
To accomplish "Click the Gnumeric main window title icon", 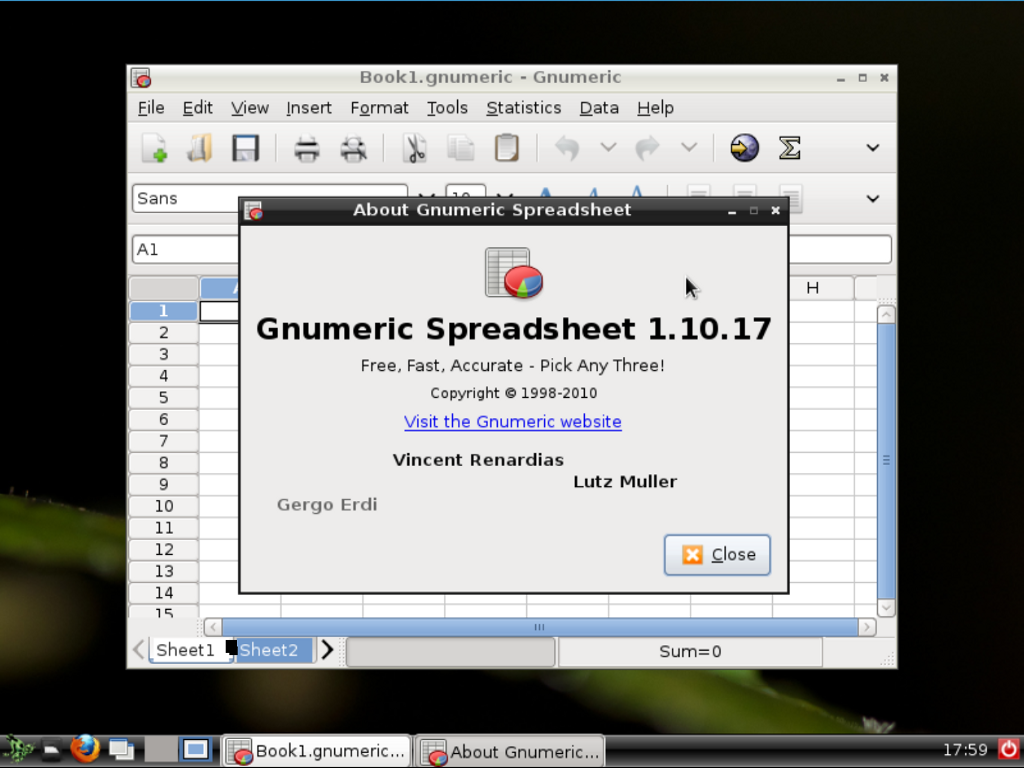I will (x=140, y=78).
